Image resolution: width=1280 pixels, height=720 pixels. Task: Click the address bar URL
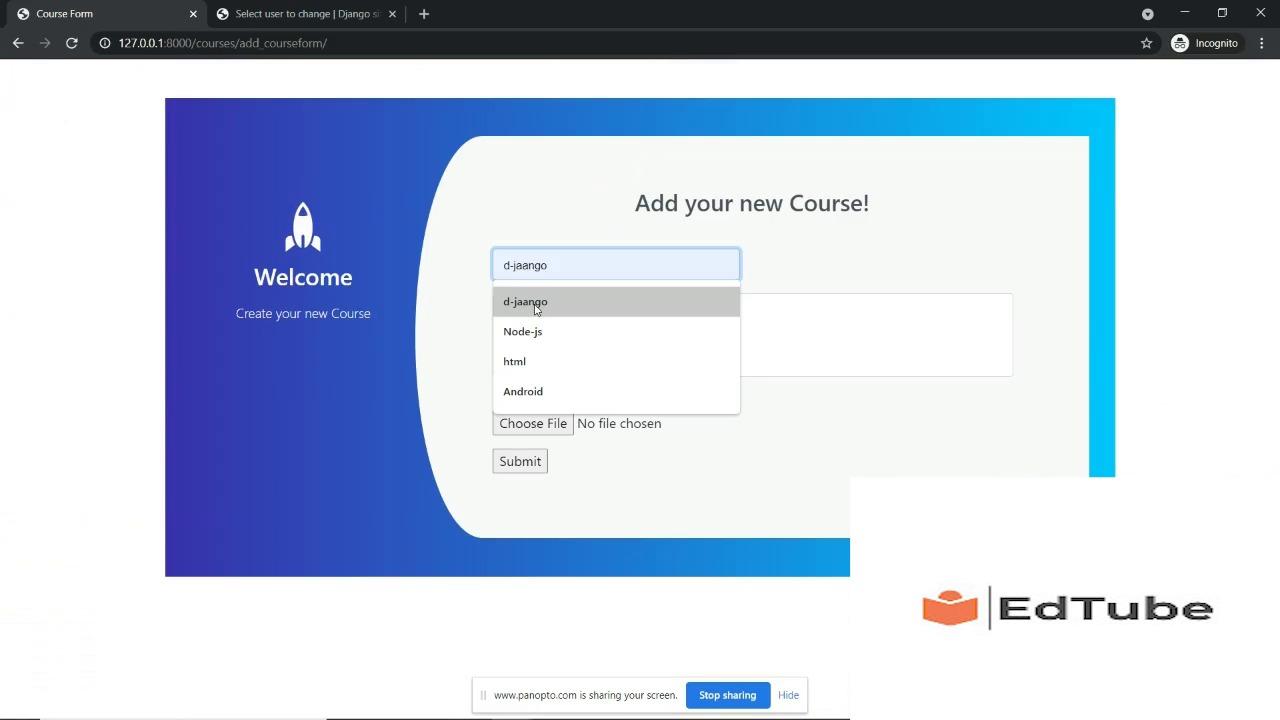pos(223,43)
